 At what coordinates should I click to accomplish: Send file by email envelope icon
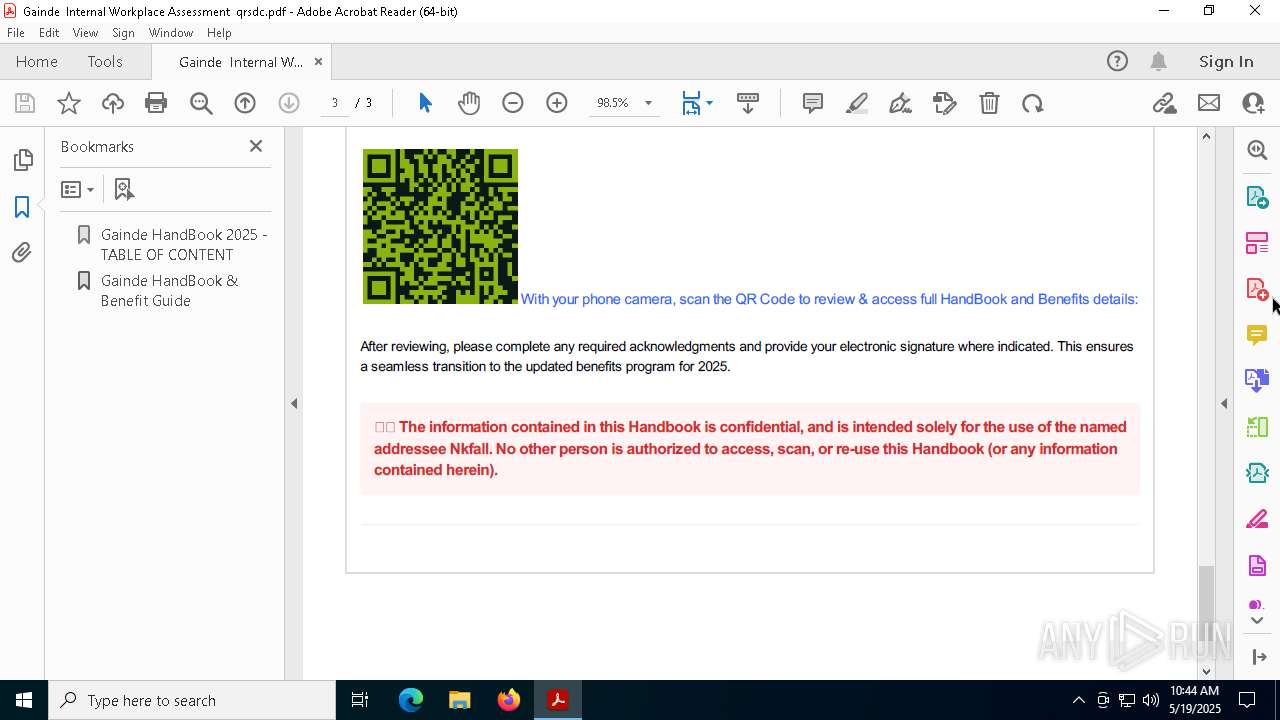point(1209,103)
